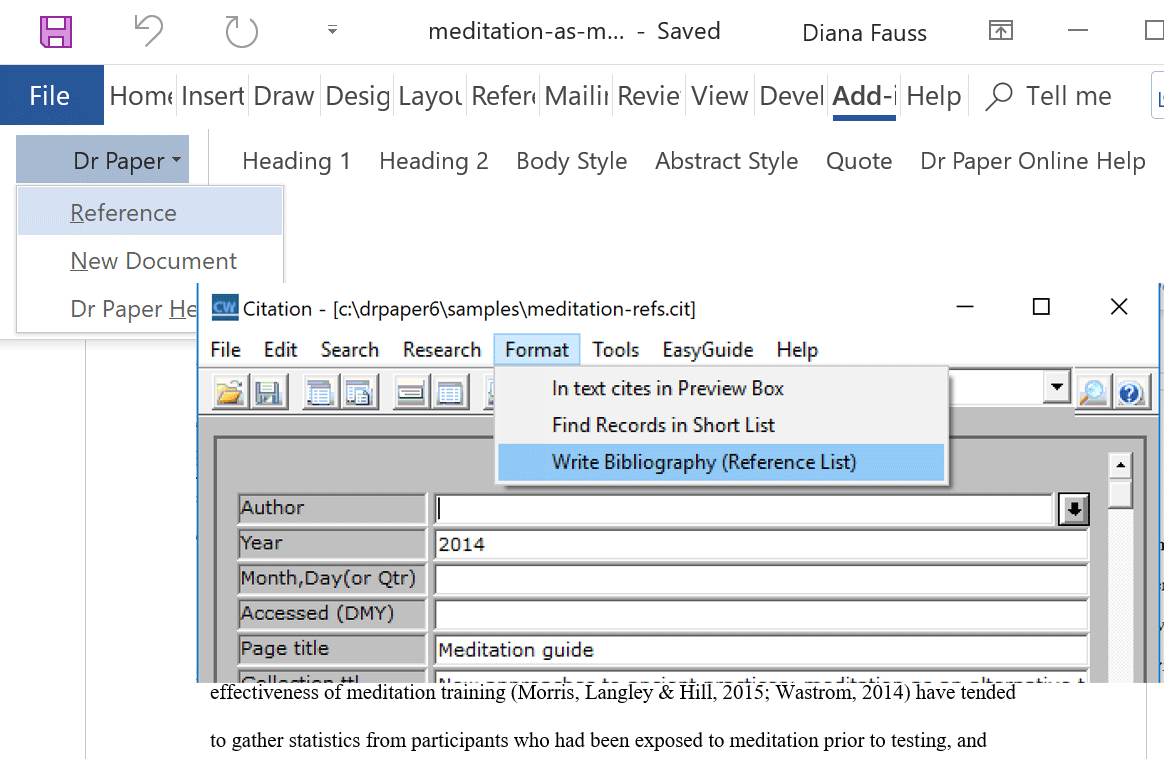Click the open folder icon in Citation toolbar
1164x759 pixels.
pos(230,393)
